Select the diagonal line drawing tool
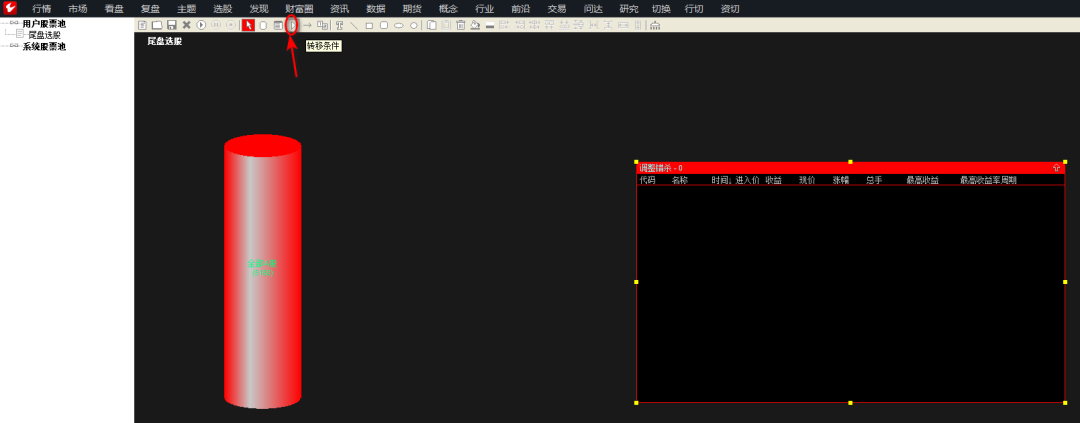 tap(354, 25)
